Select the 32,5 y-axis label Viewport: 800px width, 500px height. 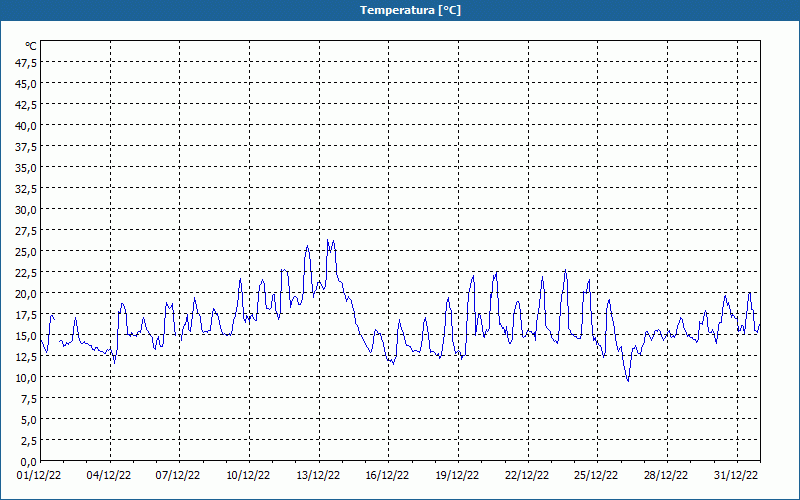pyautogui.click(x=27, y=189)
